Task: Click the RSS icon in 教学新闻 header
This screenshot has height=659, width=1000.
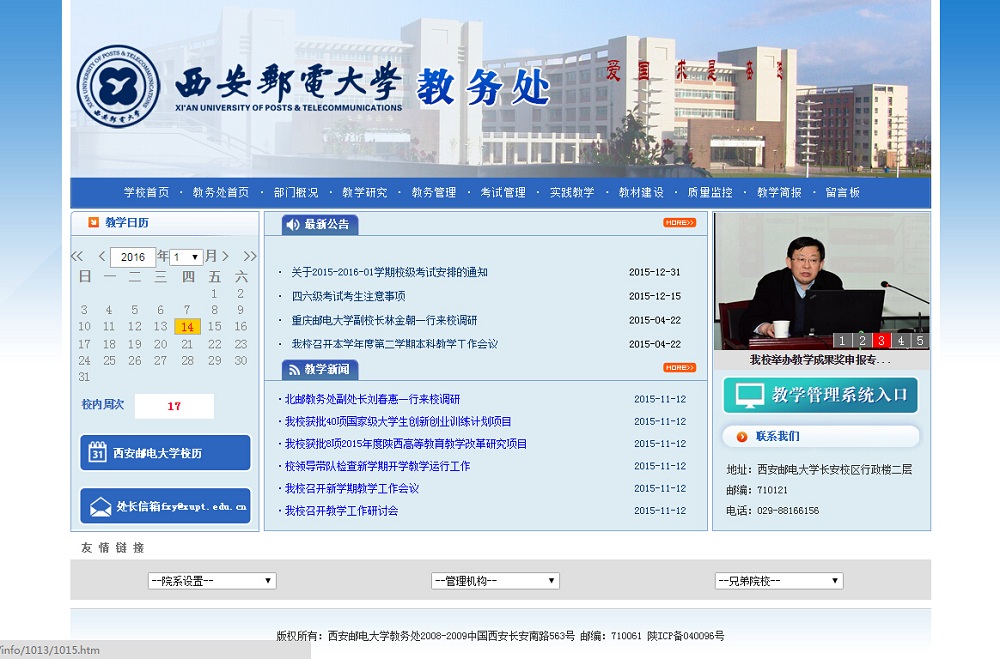Action: click(294, 369)
